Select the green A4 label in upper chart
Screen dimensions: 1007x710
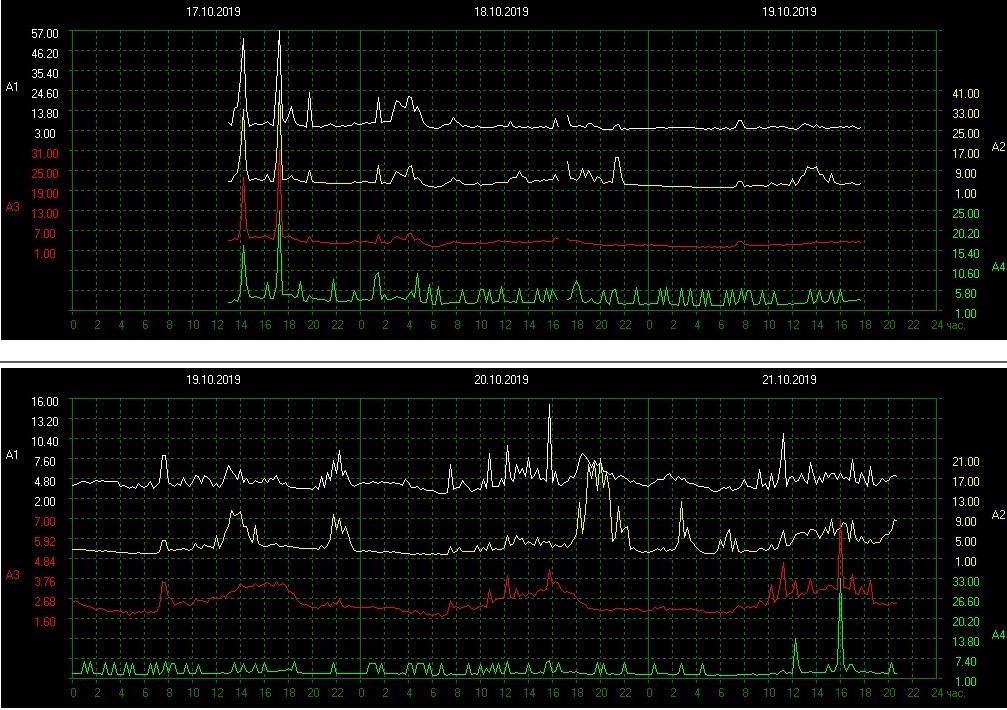[x=996, y=267]
